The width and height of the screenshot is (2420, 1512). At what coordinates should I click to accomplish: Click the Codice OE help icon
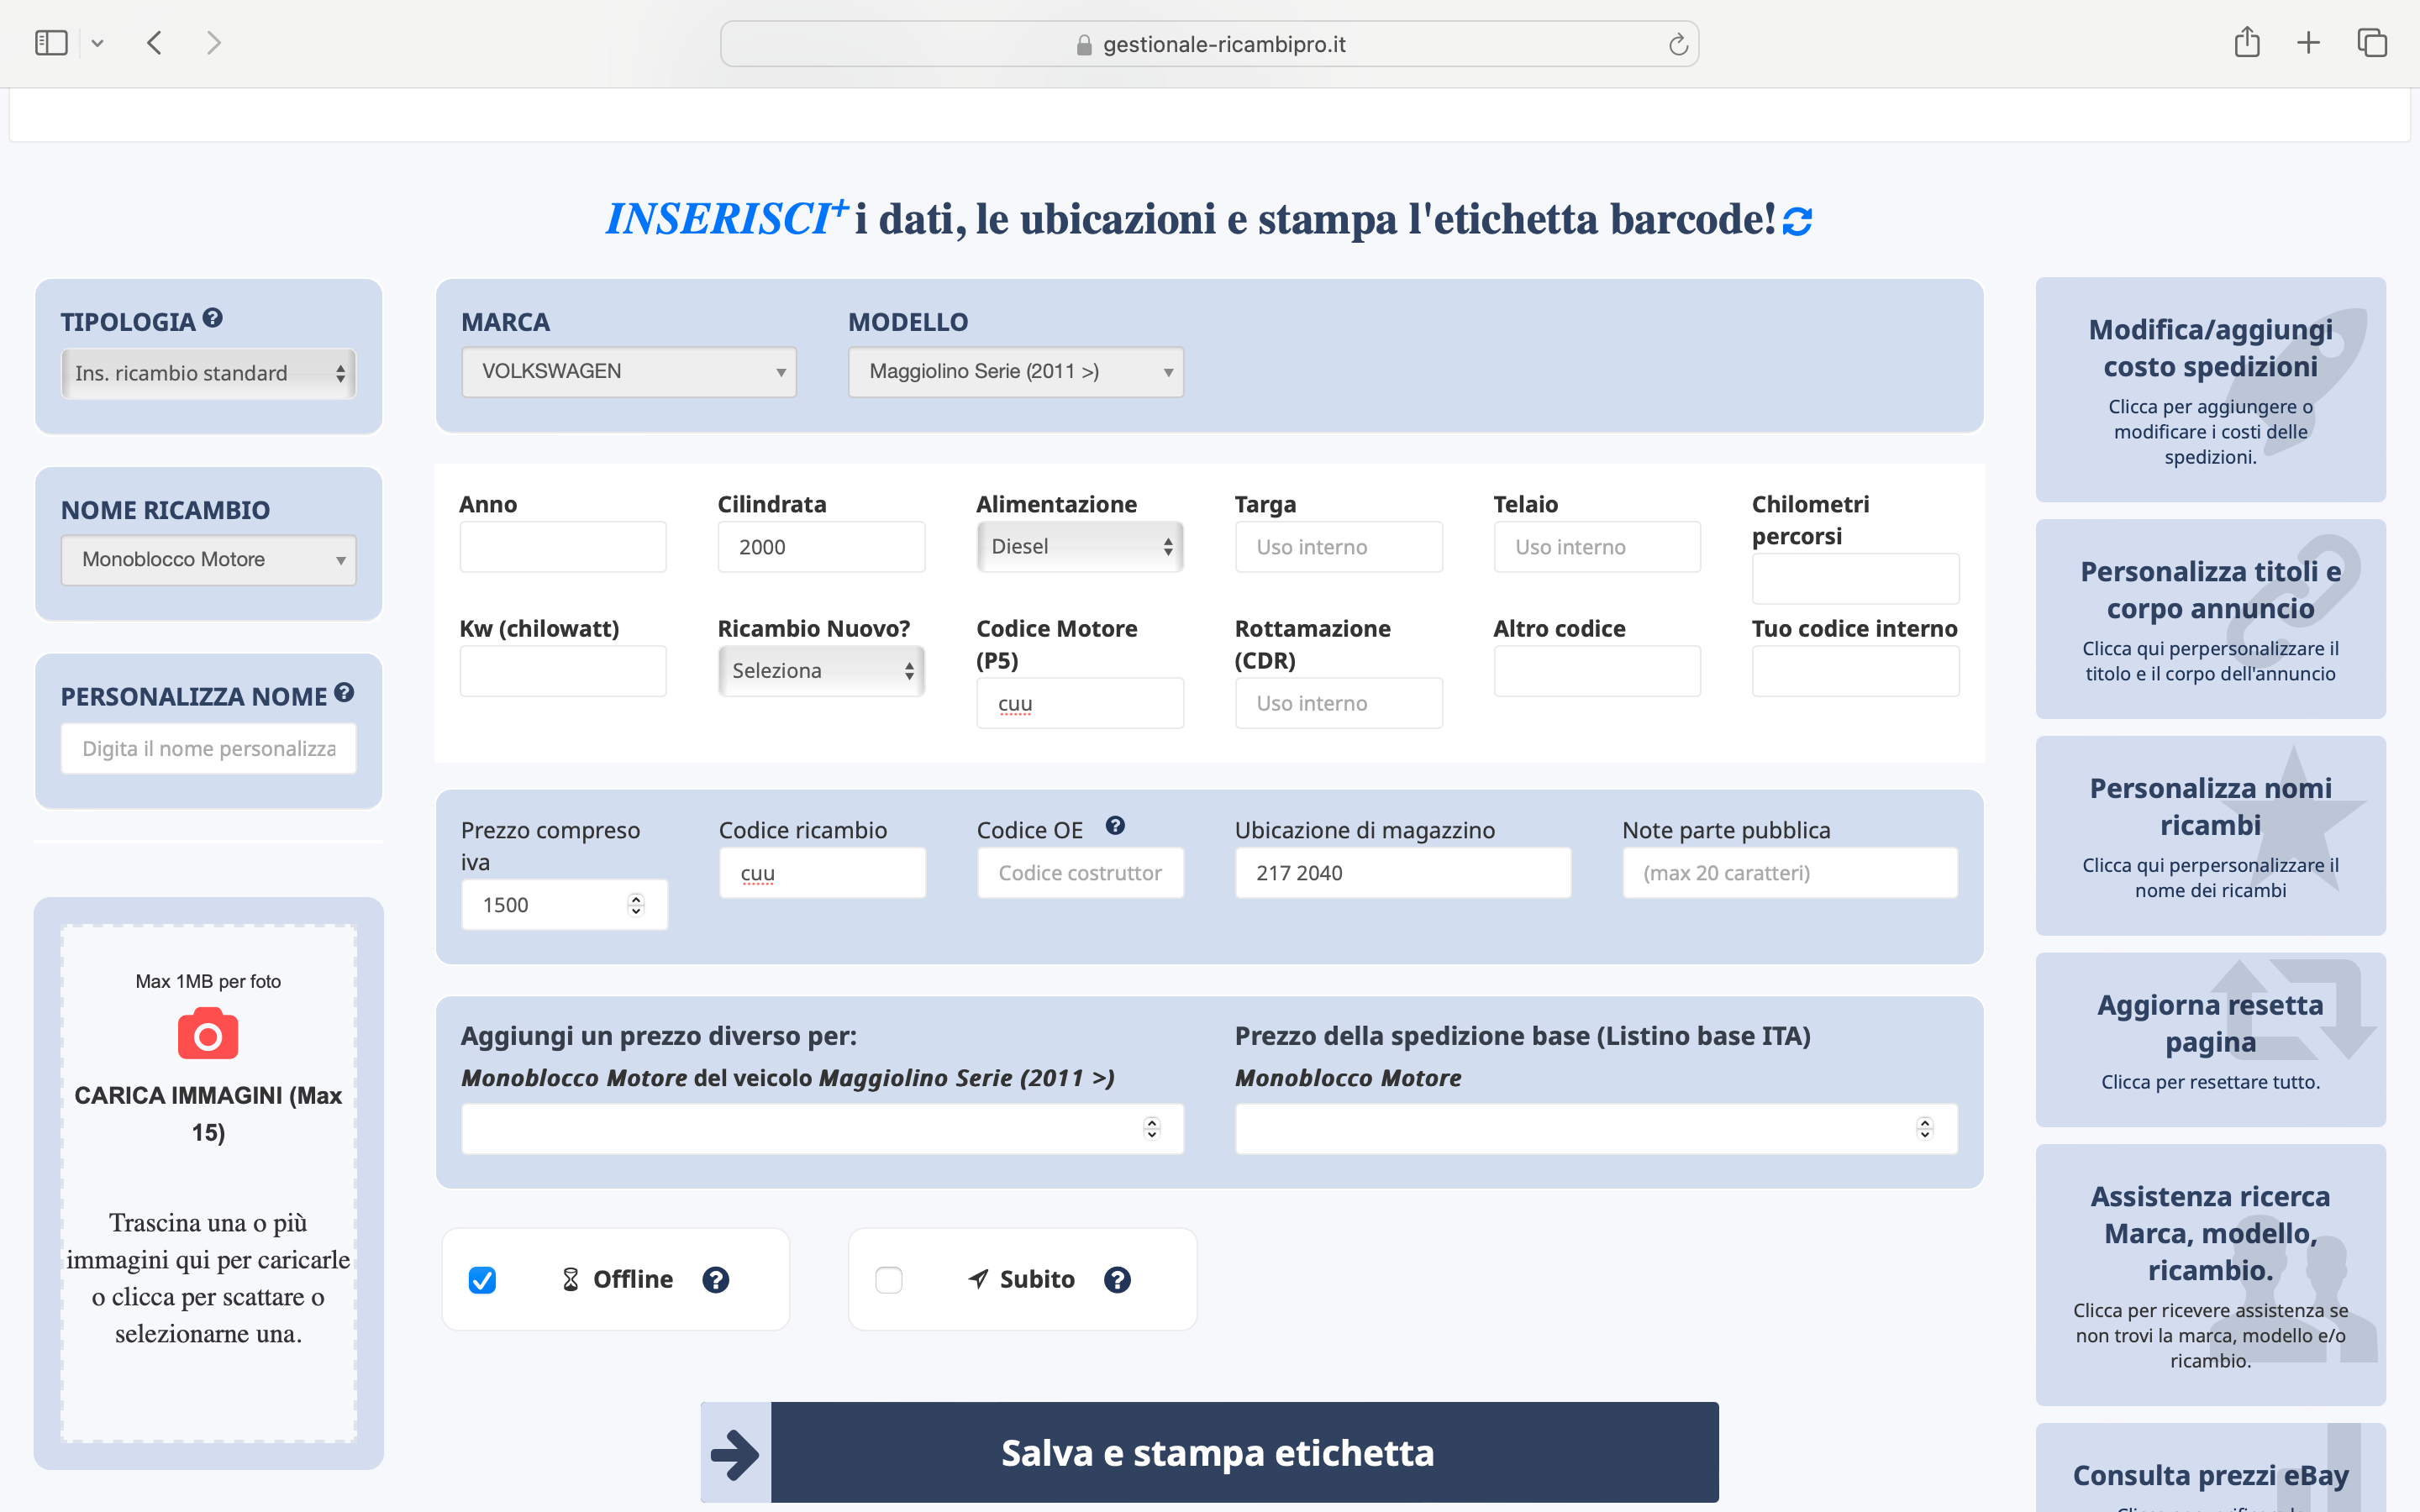click(x=1115, y=826)
